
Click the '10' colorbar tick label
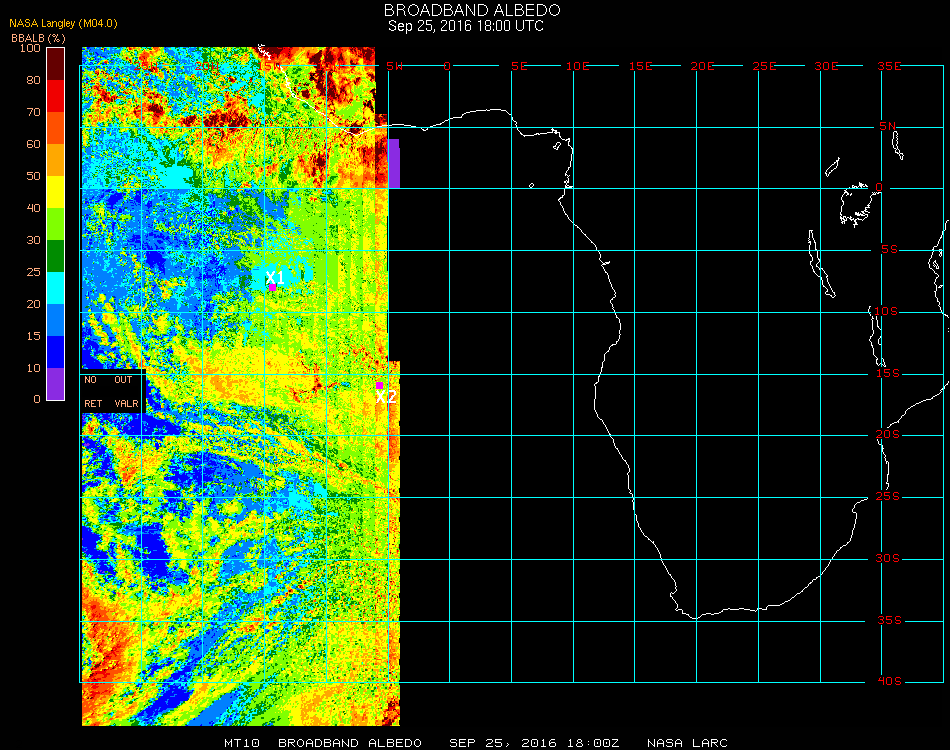(x=33, y=368)
